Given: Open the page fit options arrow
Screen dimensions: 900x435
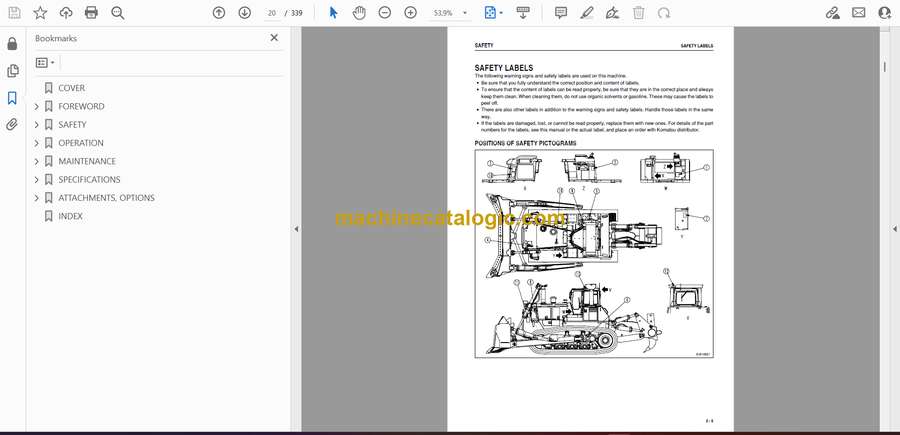Looking at the screenshot, I should pos(501,13).
